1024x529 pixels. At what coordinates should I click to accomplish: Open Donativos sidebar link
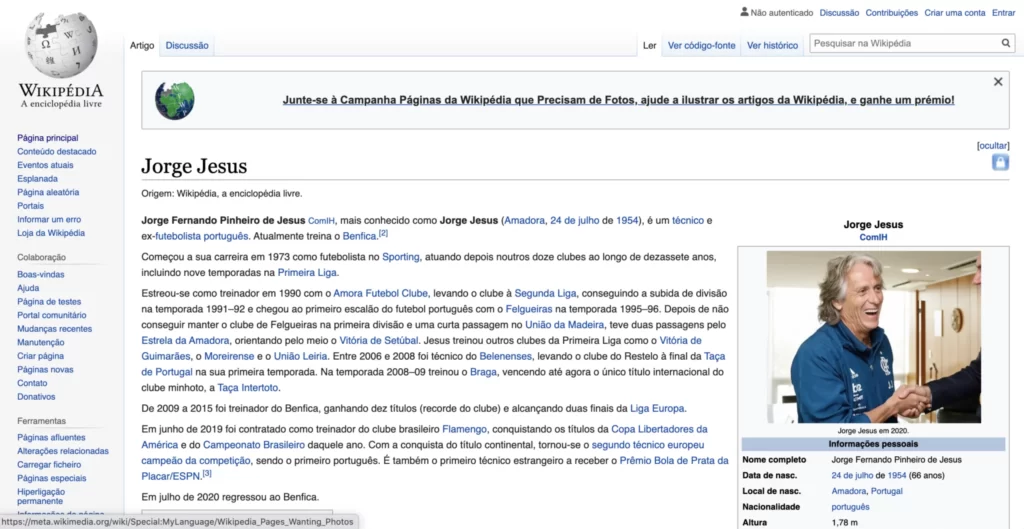pos(36,397)
